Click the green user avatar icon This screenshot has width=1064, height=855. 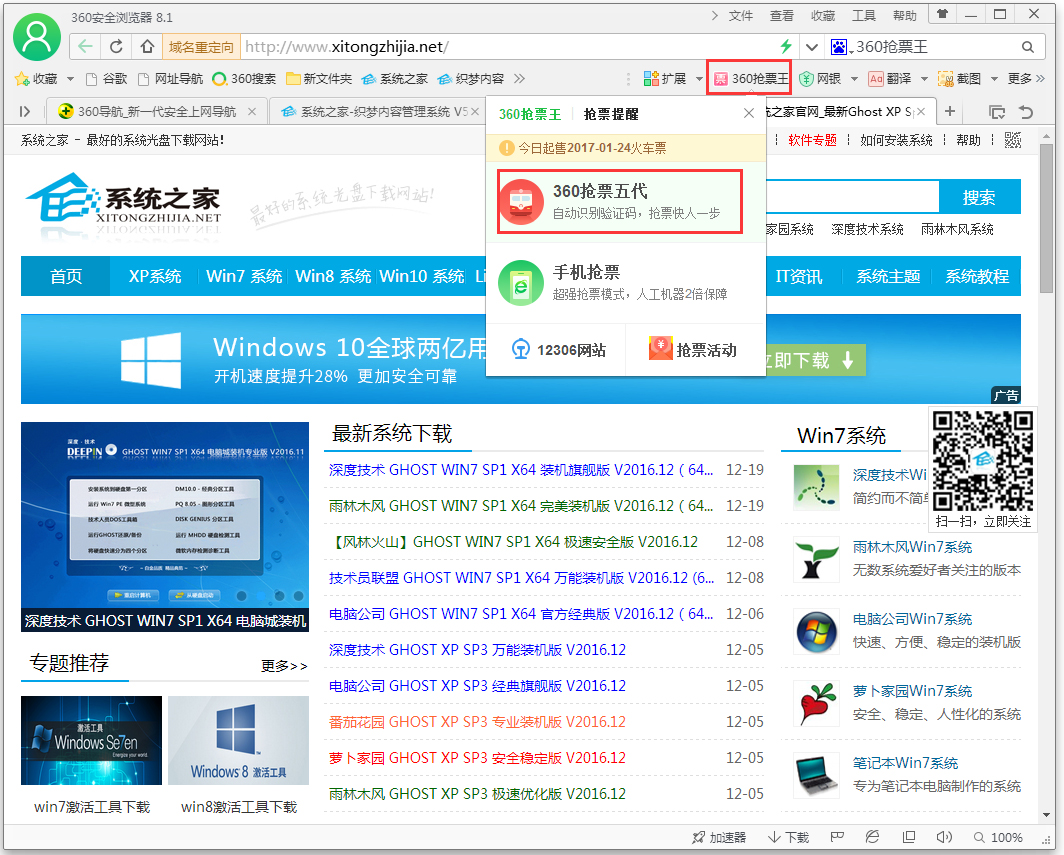[37, 37]
